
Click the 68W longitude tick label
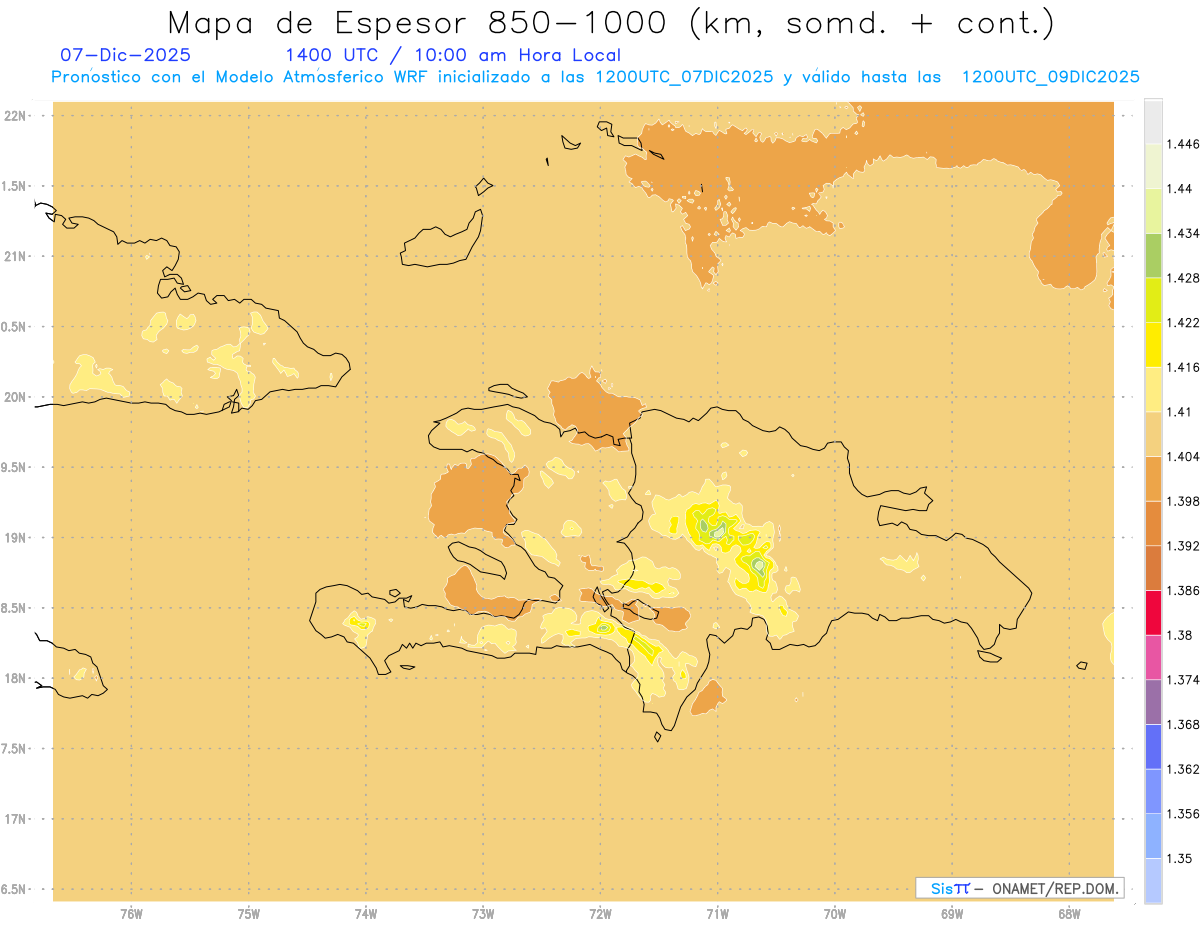click(1068, 914)
